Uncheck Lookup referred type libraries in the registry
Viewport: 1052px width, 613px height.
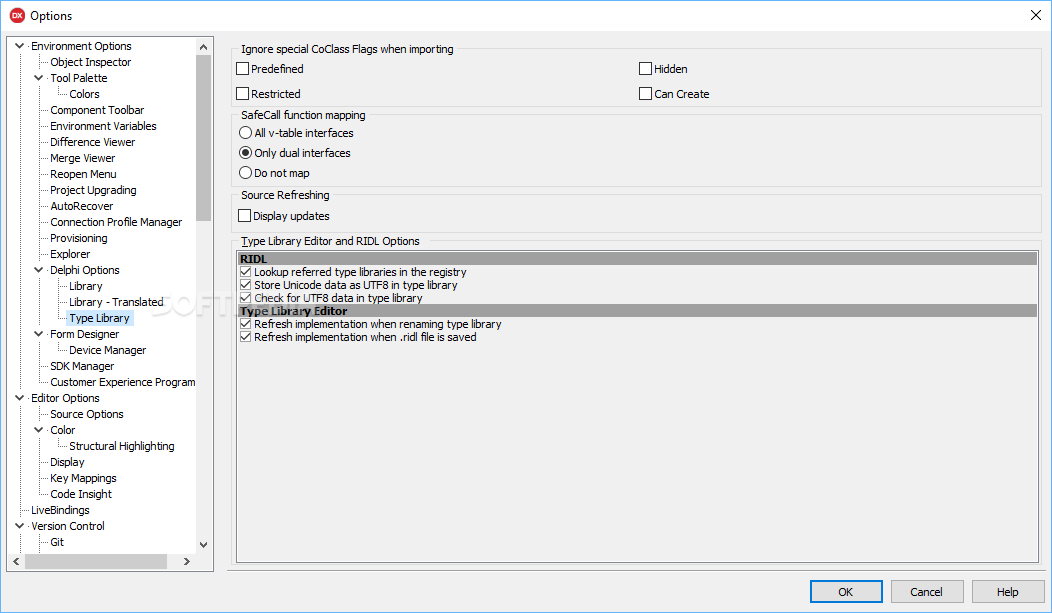click(246, 272)
